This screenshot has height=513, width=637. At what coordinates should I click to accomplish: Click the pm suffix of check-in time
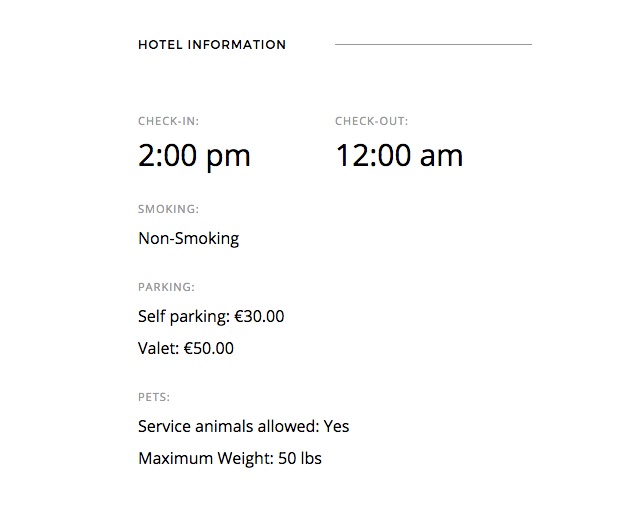coord(227,156)
